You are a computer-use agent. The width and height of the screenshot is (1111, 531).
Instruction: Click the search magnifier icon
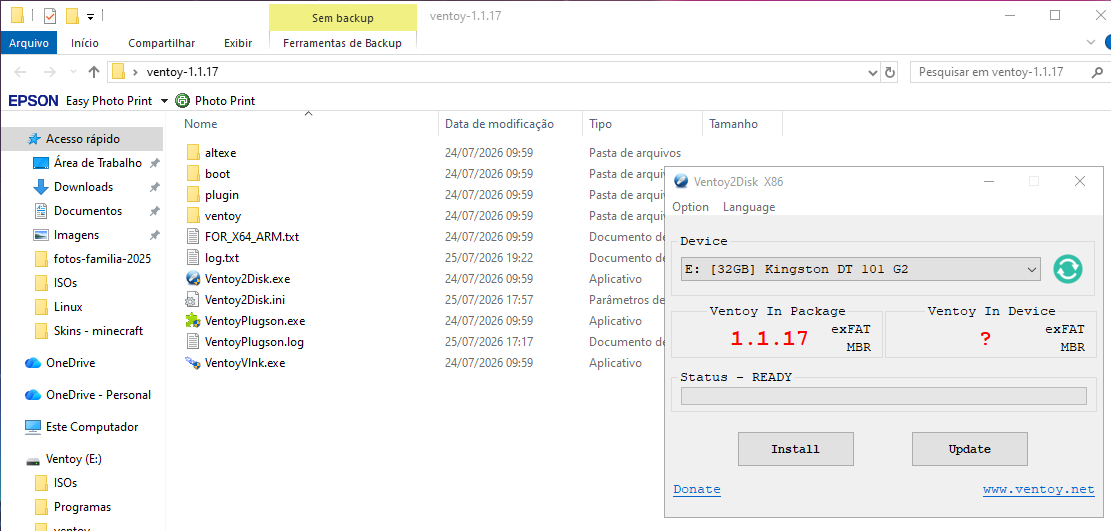1097,72
